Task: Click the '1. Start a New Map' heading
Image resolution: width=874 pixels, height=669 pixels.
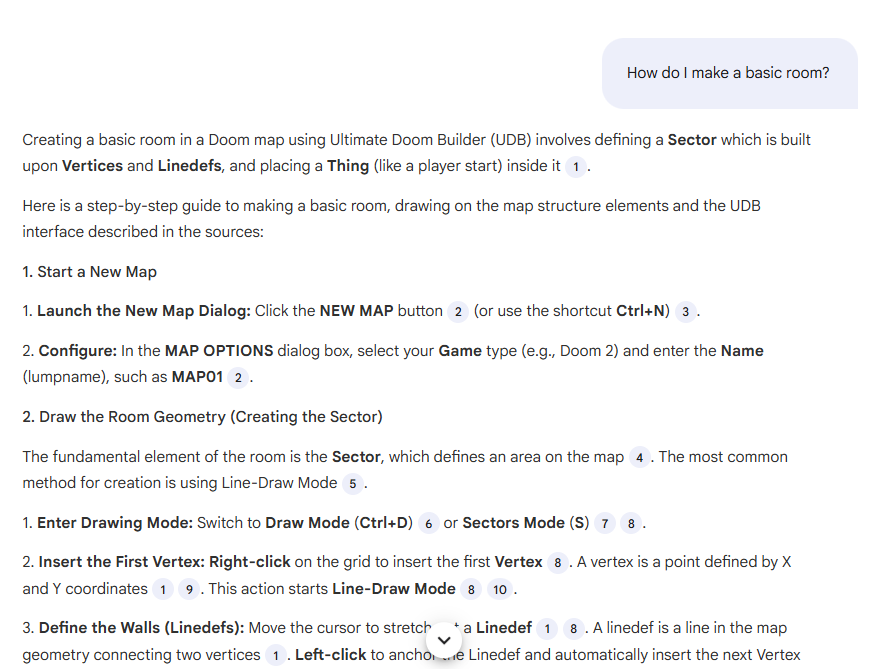Action: click(90, 272)
